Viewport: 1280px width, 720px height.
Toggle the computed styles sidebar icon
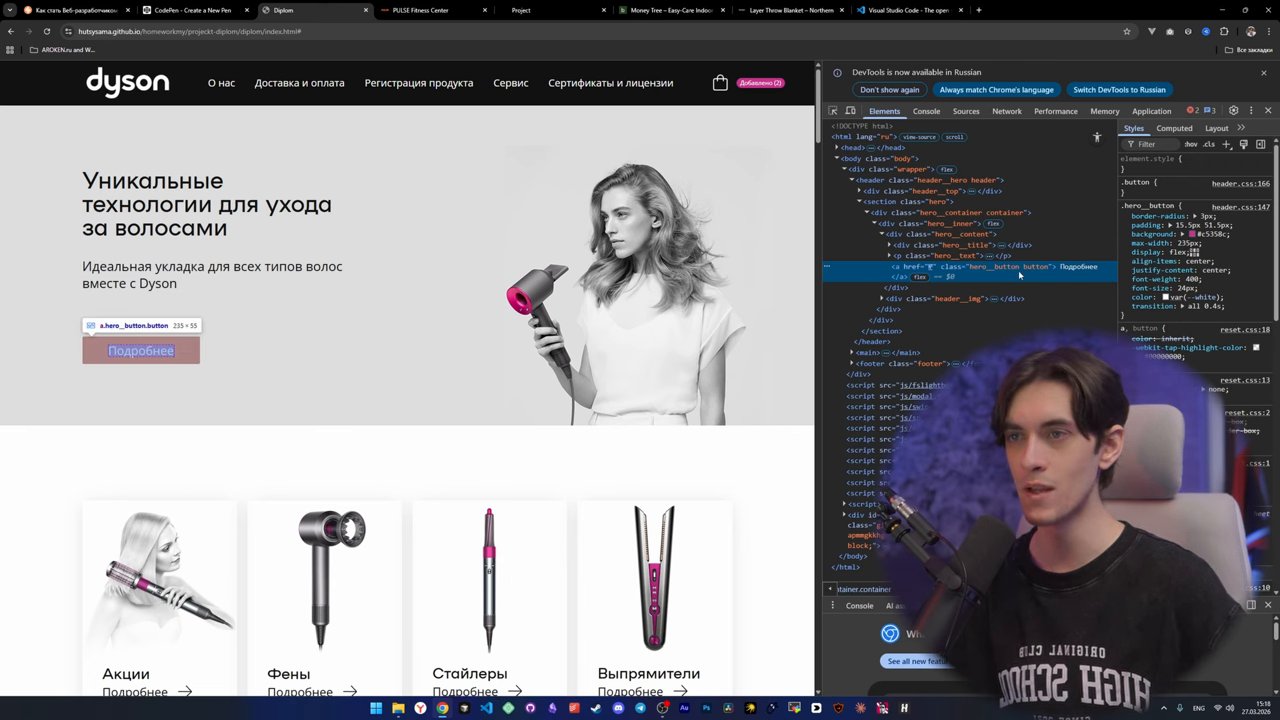click(1261, 144)
